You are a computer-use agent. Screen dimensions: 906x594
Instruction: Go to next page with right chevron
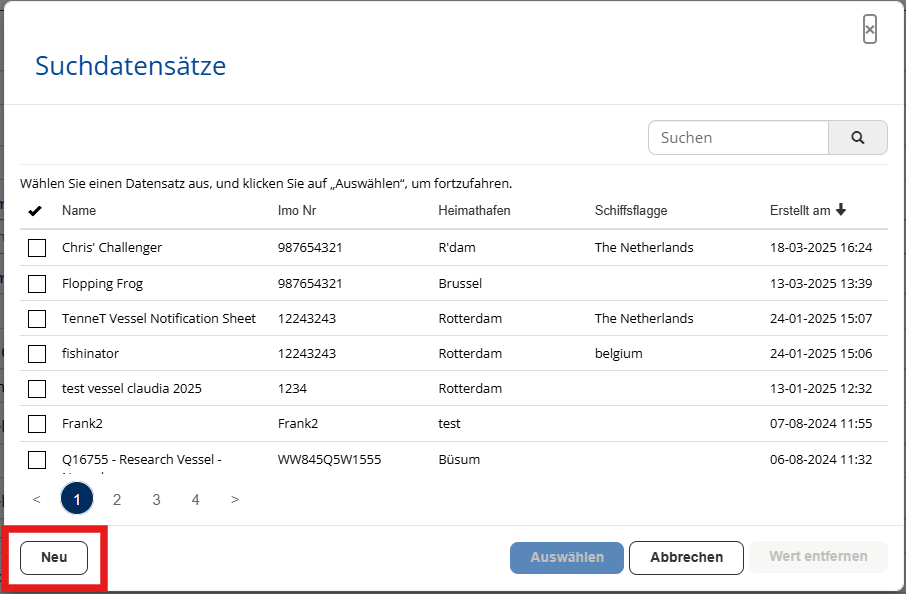tap(235, 499)
